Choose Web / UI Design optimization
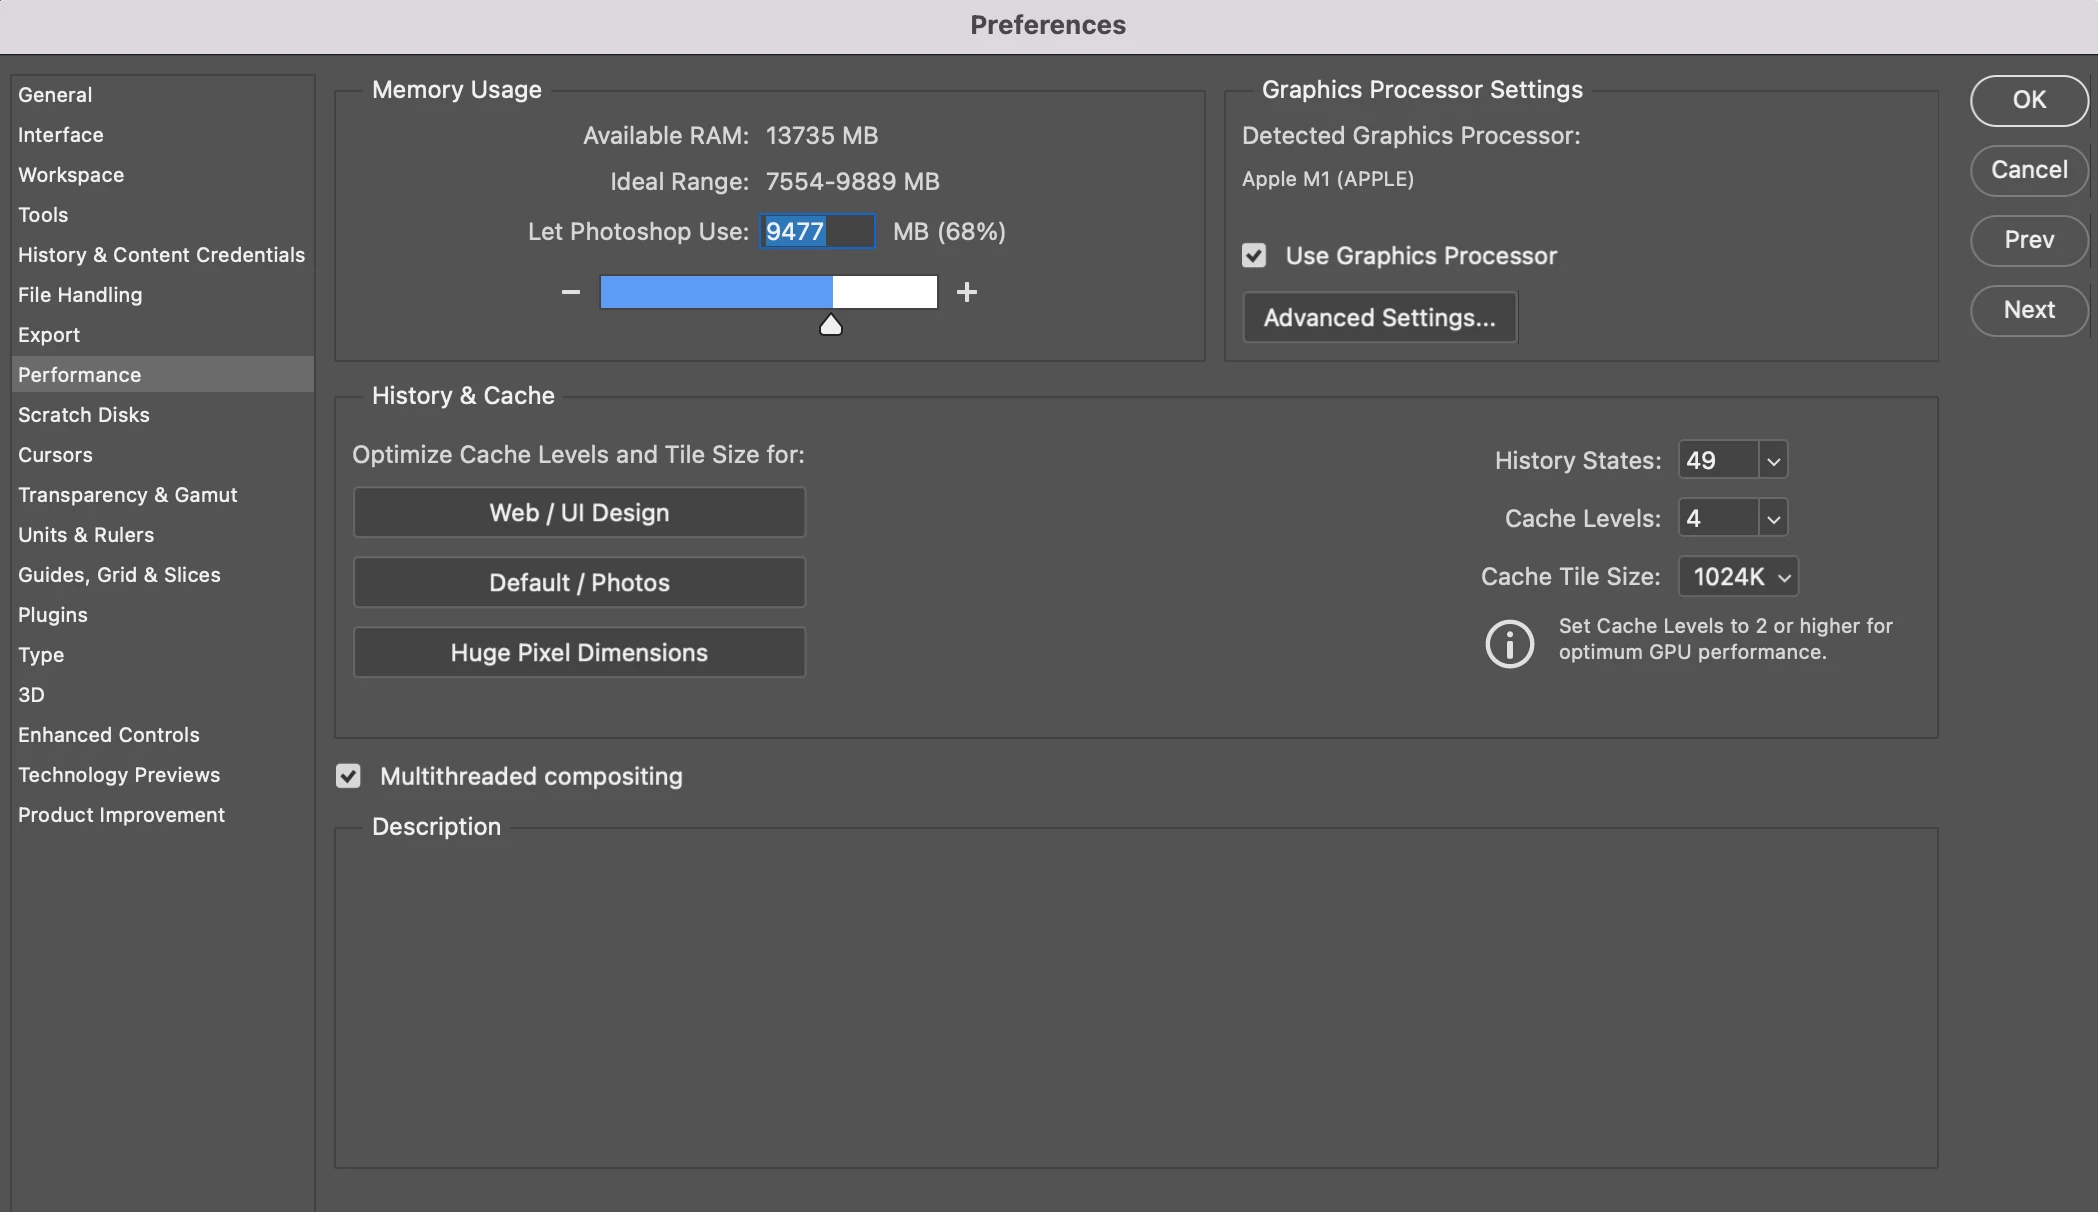Screen dimensions: 2098x1212 coord(579,513)
